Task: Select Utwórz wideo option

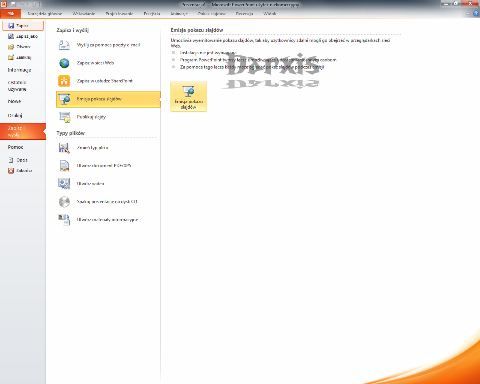Action: point(108,184)
